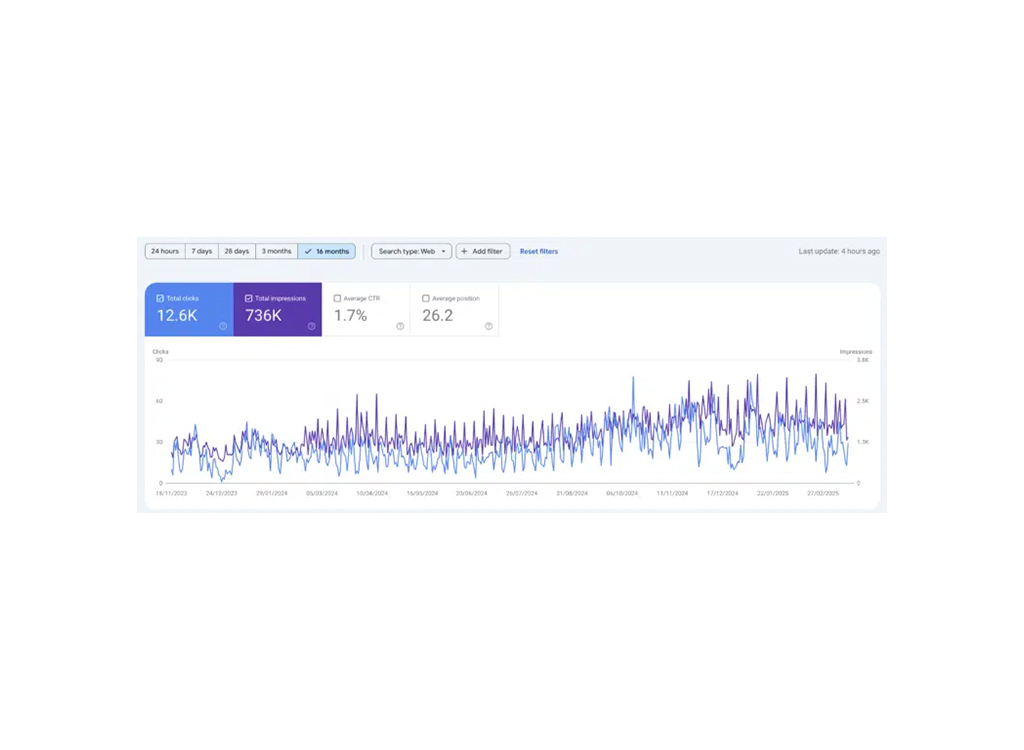Viewport: 1024px width, 750px height.
Task: Click the help icon on Total clicks card
Action: 222,326
